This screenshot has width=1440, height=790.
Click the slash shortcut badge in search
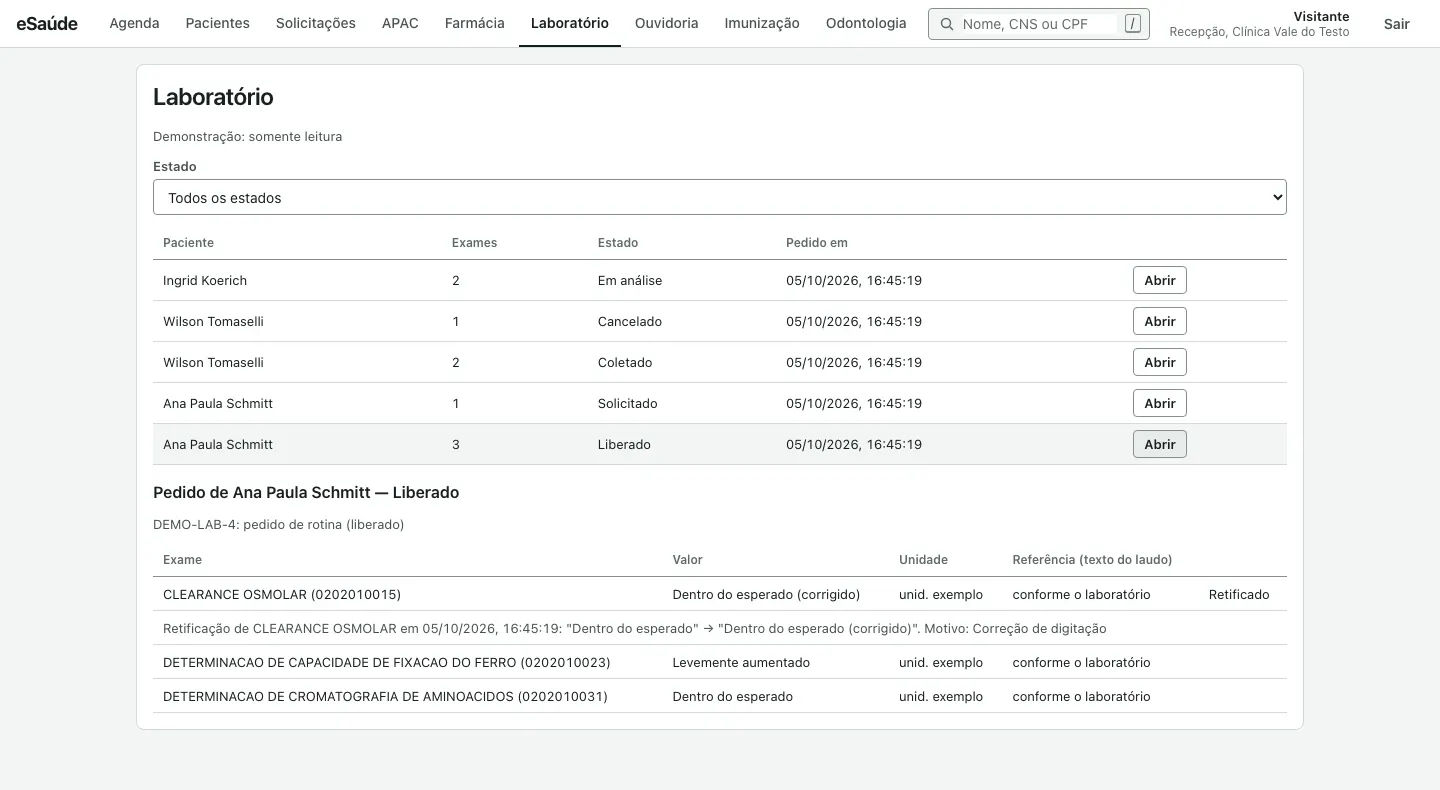[1132, 24]
